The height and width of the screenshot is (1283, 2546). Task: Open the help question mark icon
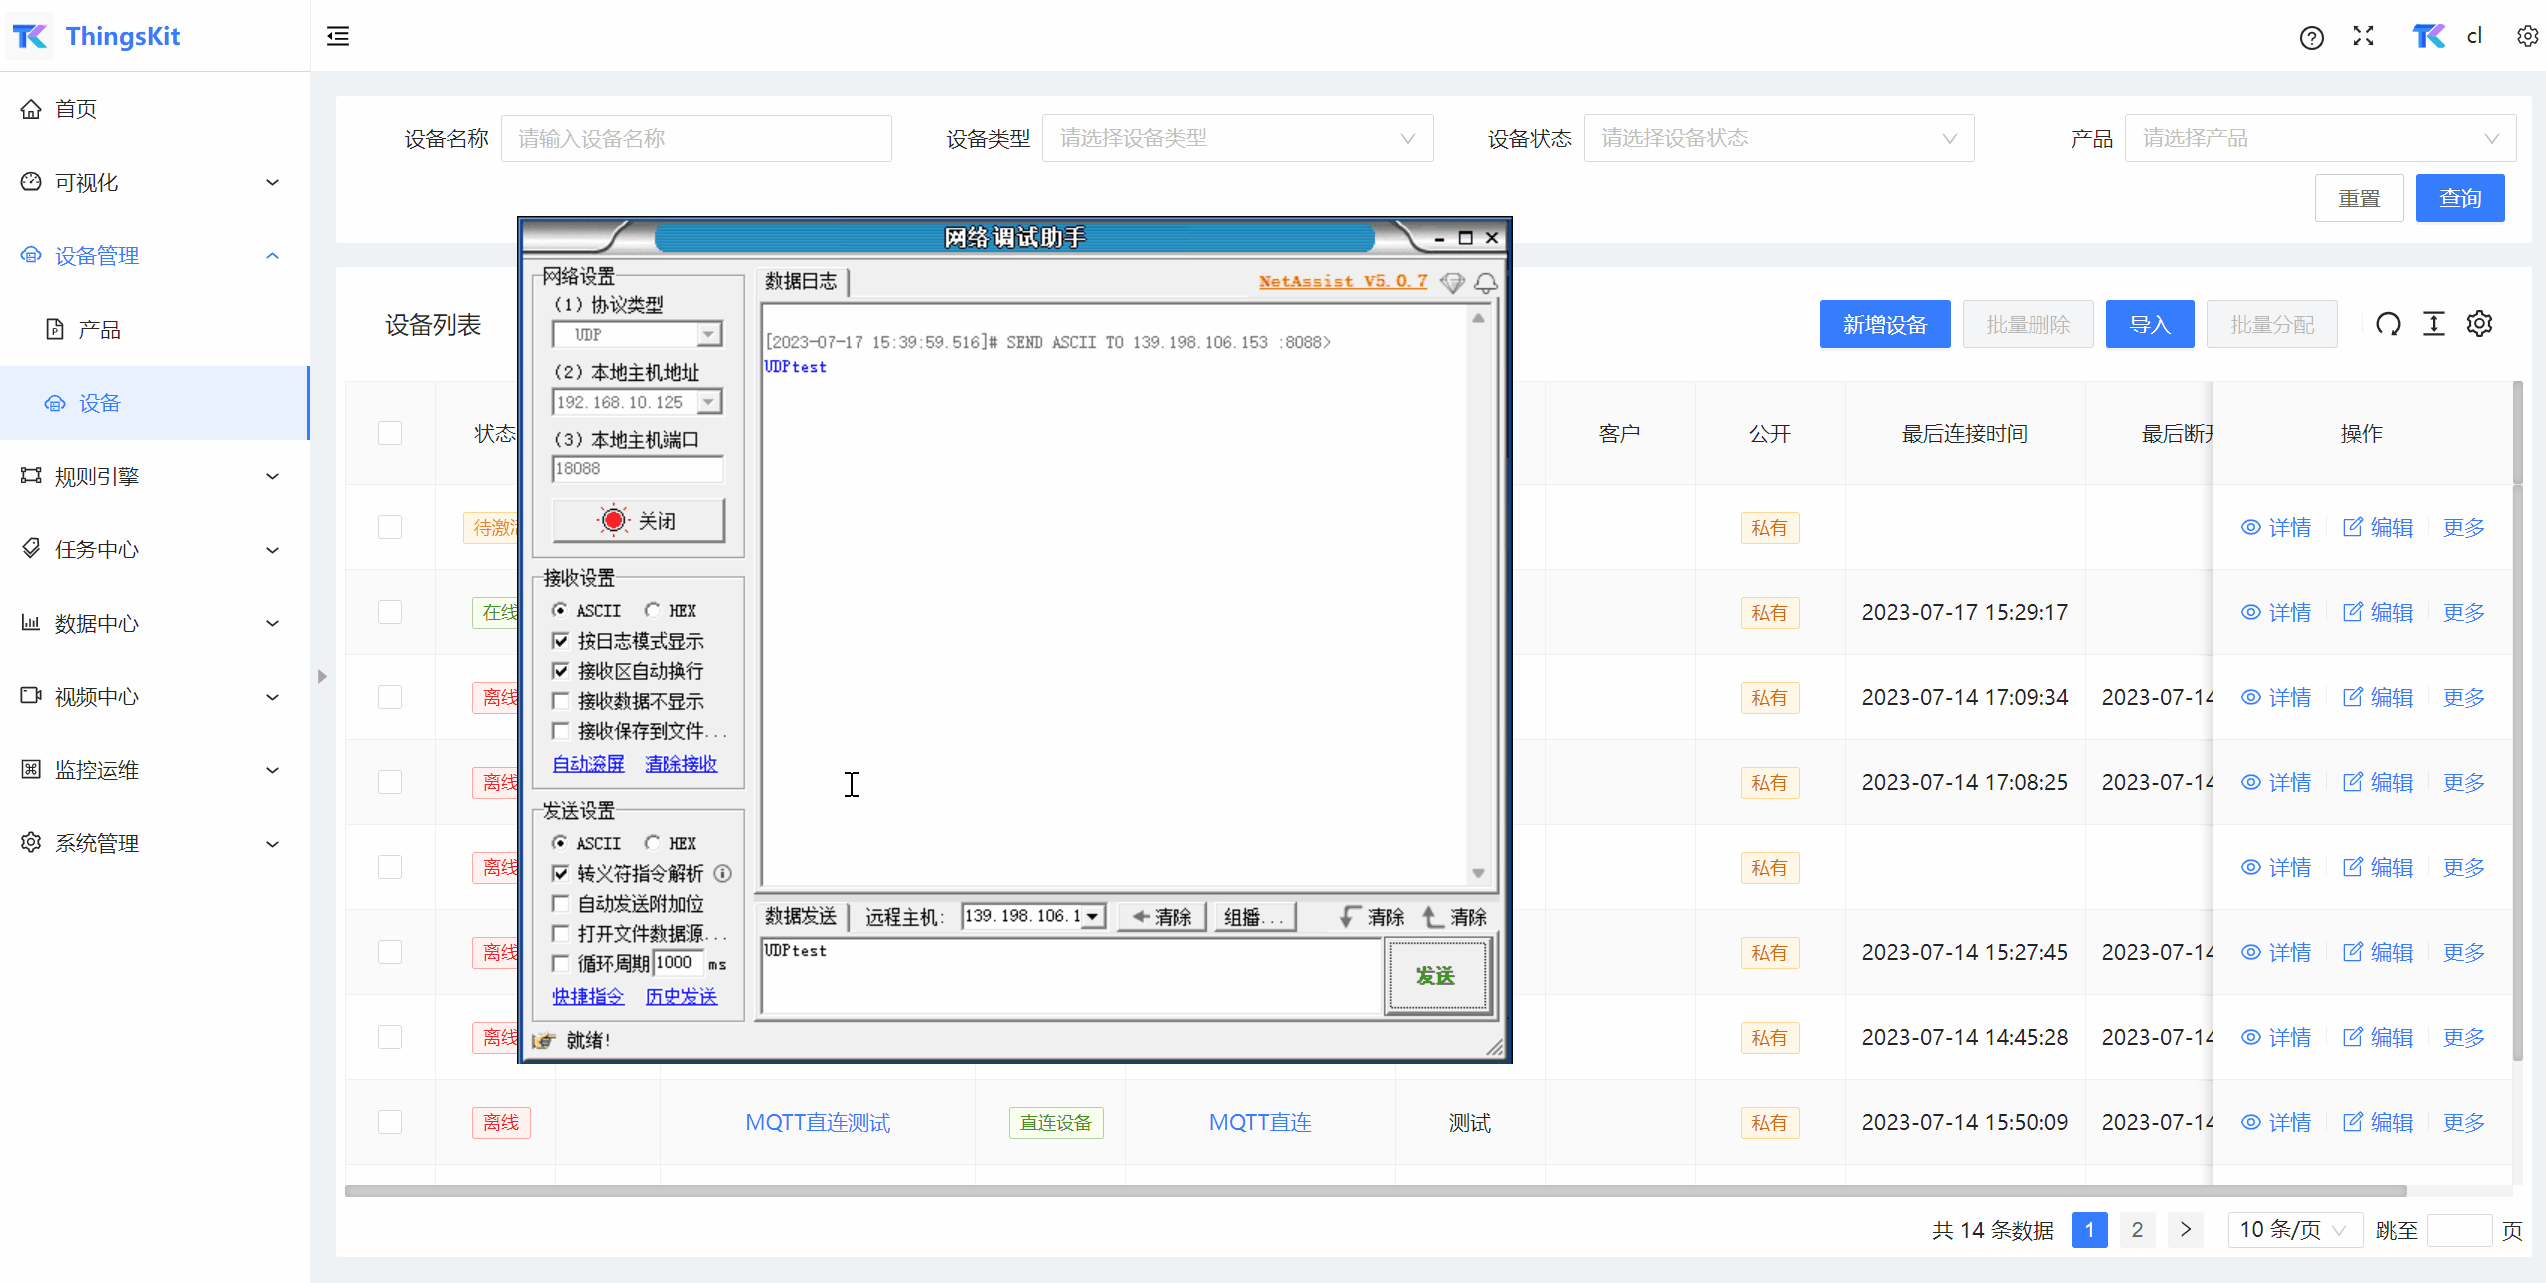(2311, 38)
